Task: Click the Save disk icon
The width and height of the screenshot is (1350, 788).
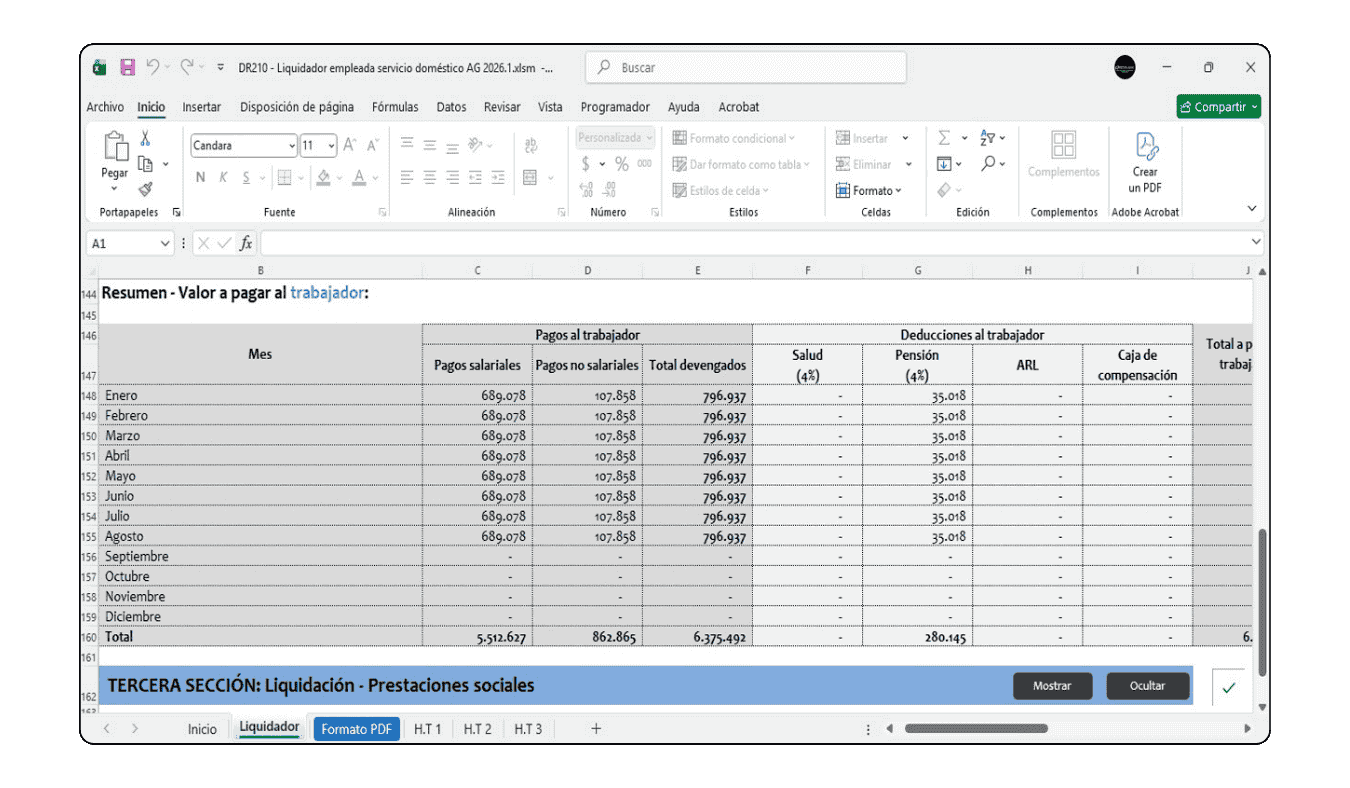Action: [127, 68]
